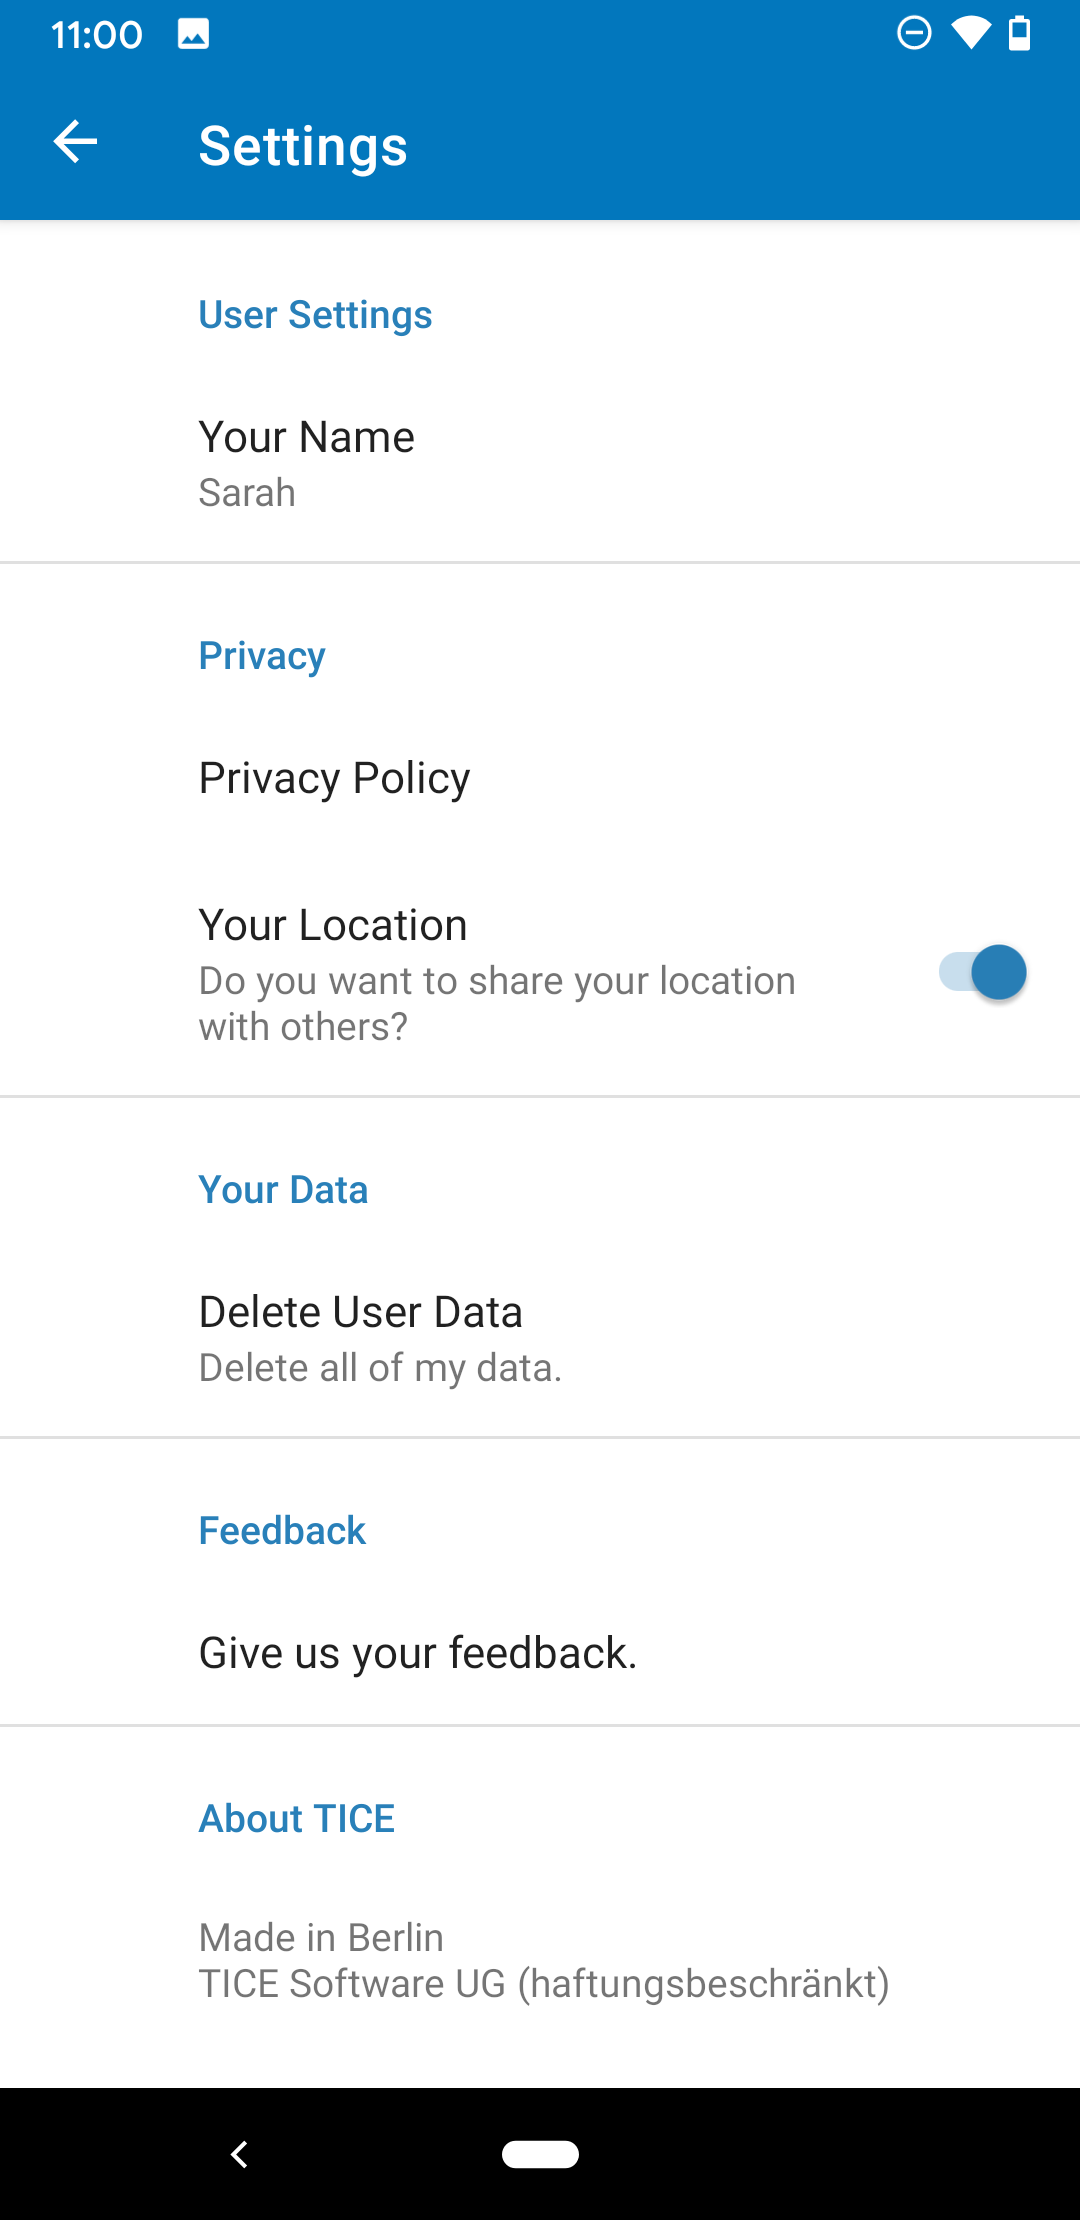Tap the image notification icon in status bar
This screenshot has width=1080, height=2220.
coord(193,34)
